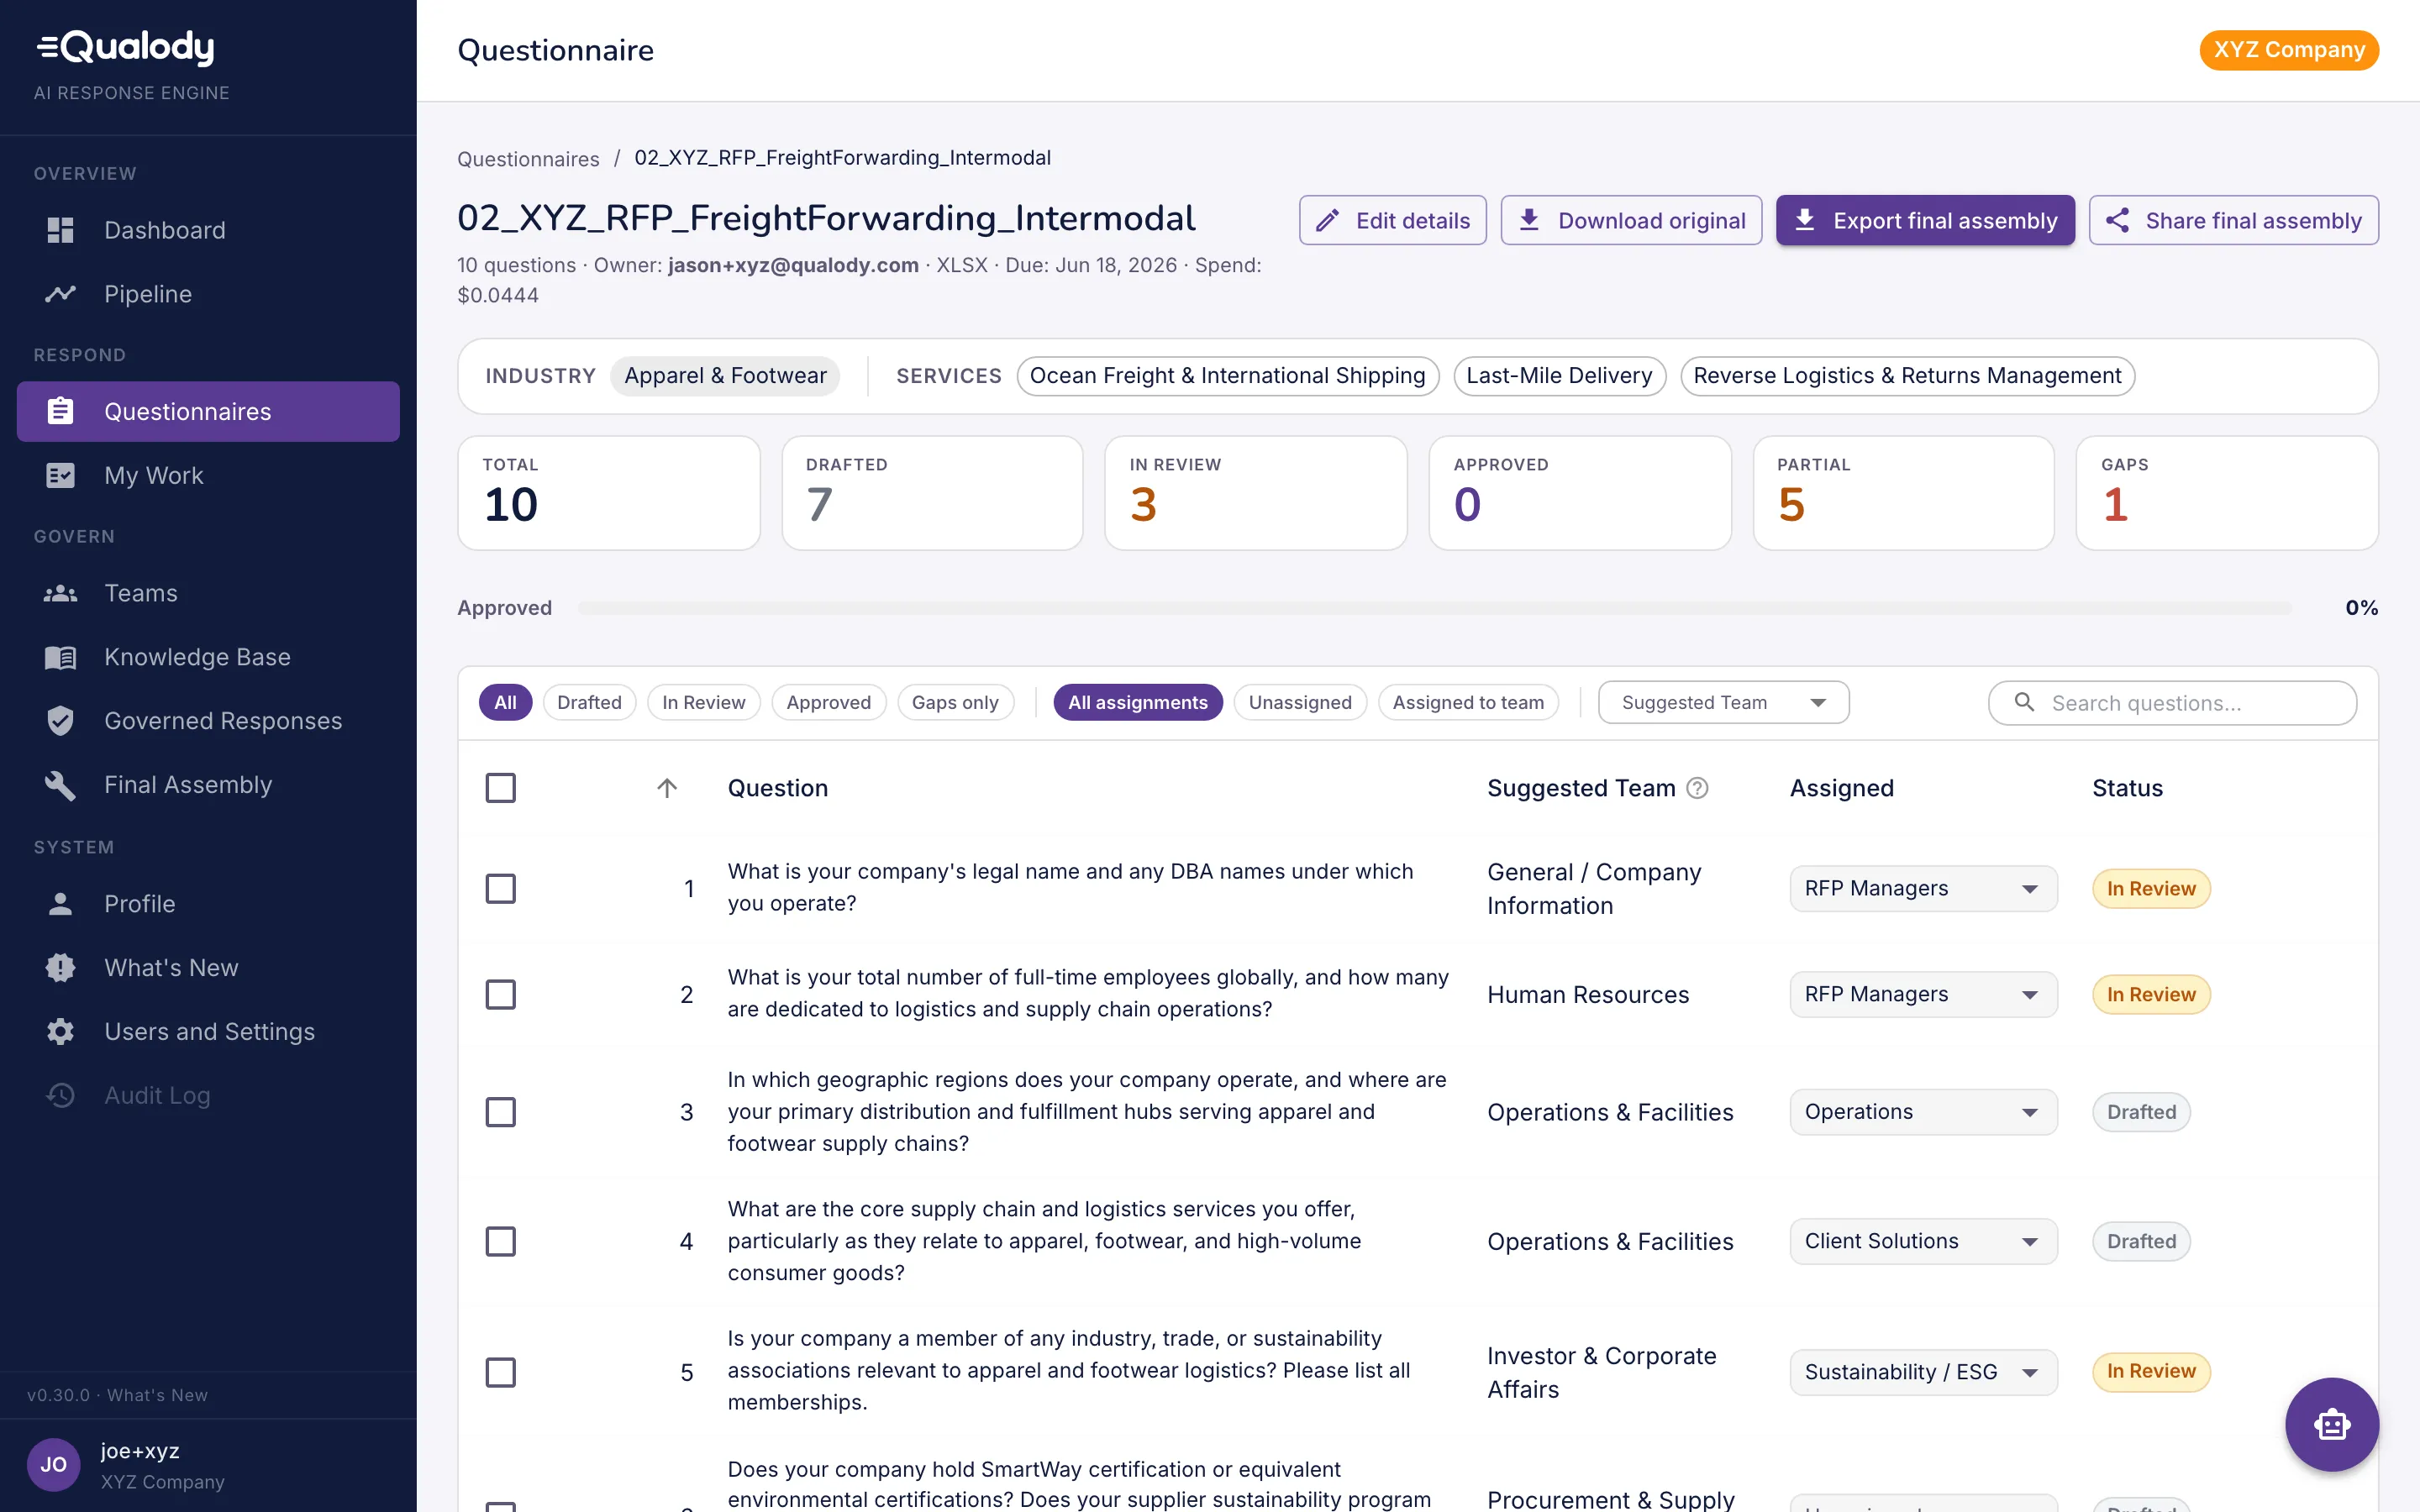Click the XYZ Company badge

(x=2289, y=50)
